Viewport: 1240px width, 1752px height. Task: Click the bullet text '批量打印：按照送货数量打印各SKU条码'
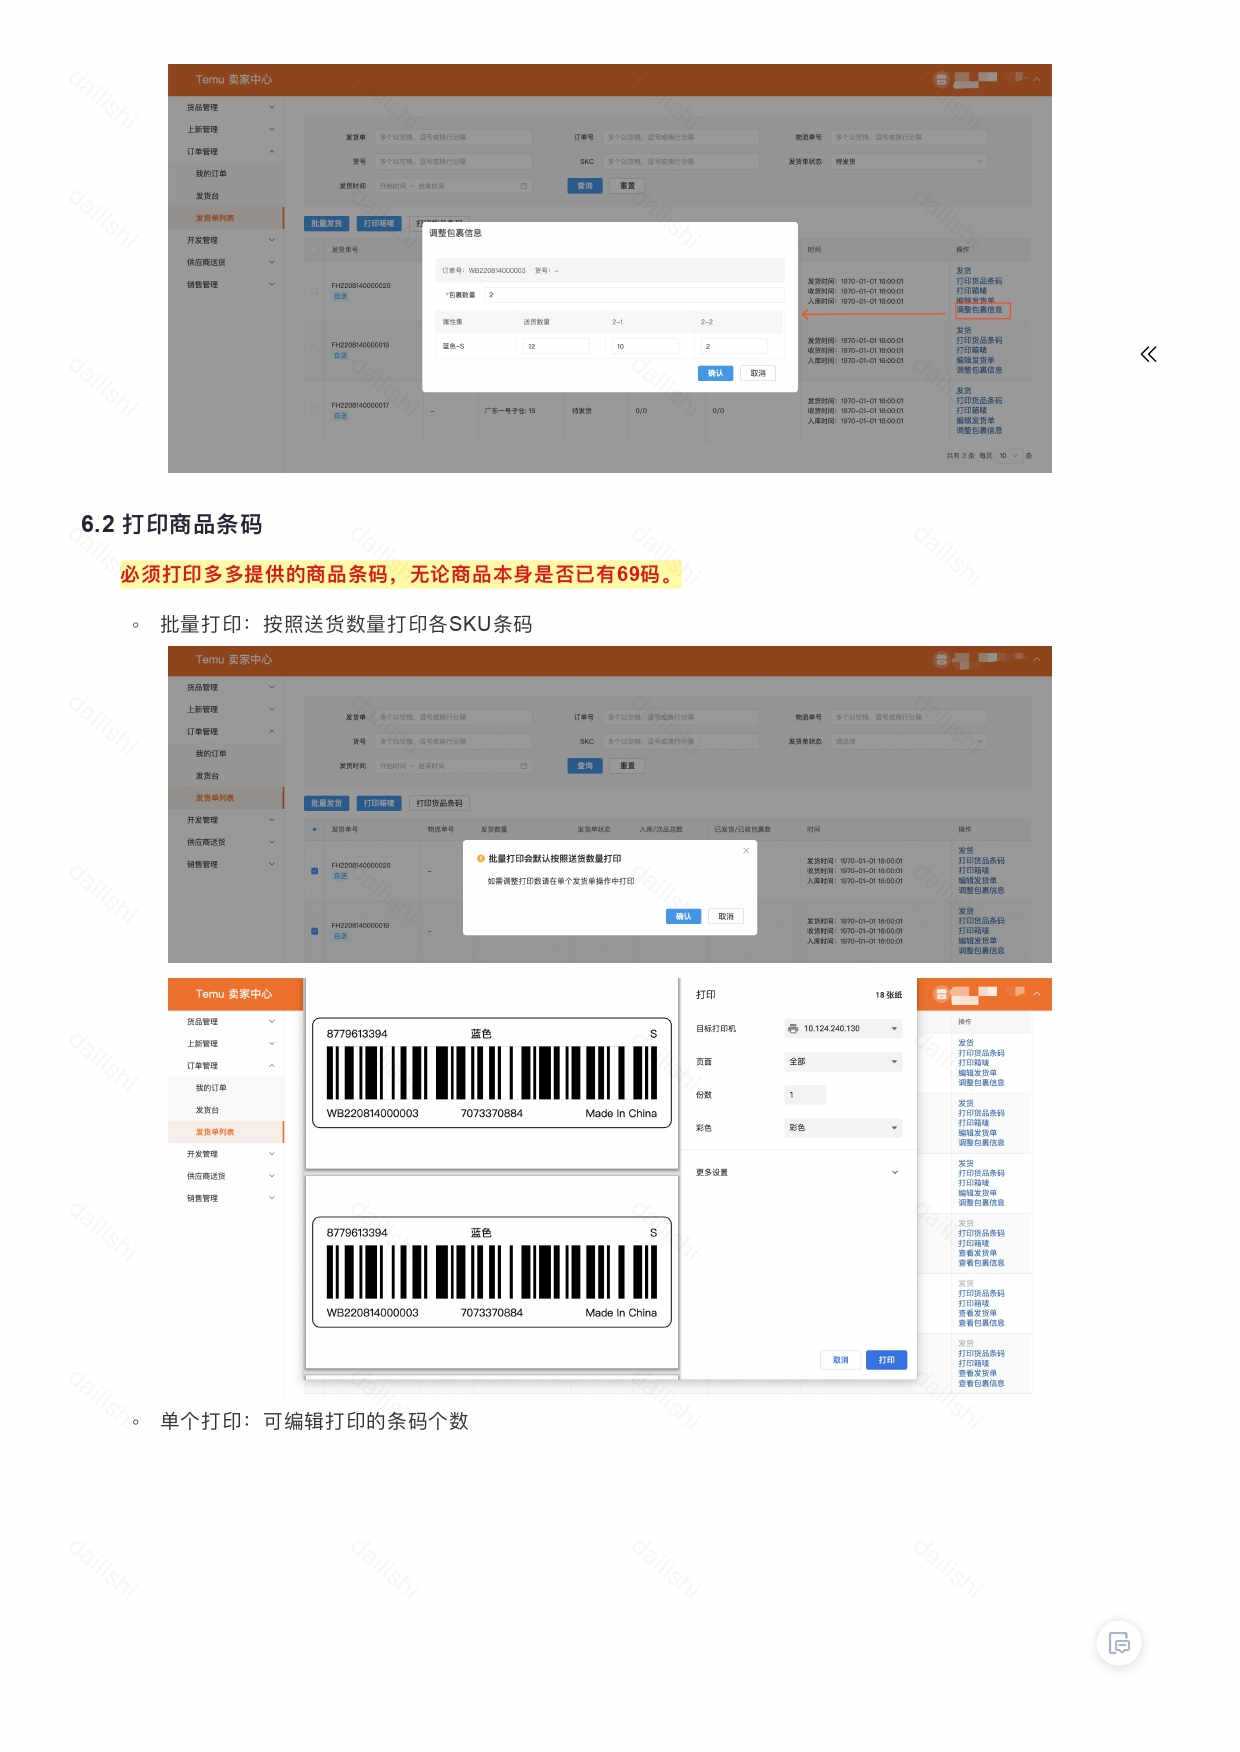click(x=346, y=624)
